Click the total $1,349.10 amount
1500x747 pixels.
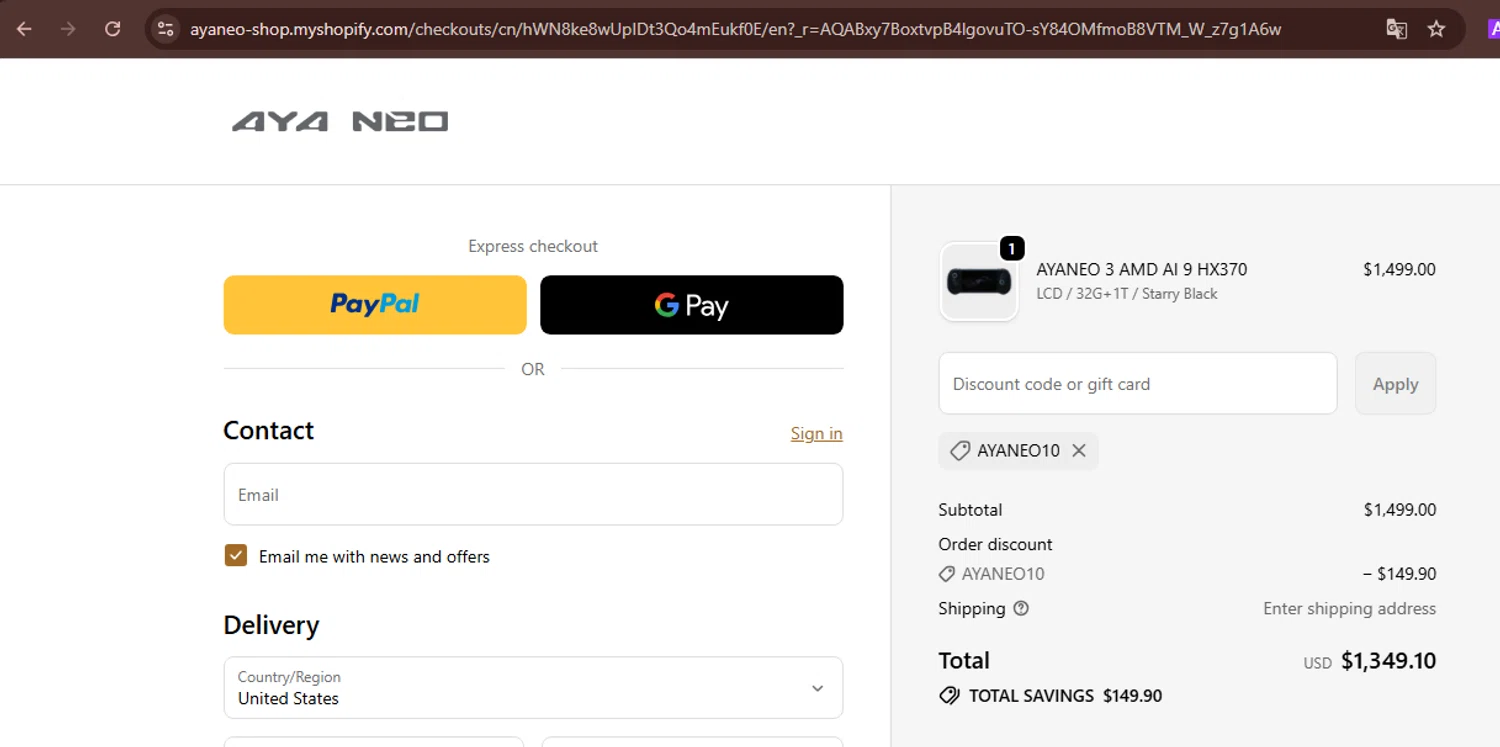(1388, 661)
